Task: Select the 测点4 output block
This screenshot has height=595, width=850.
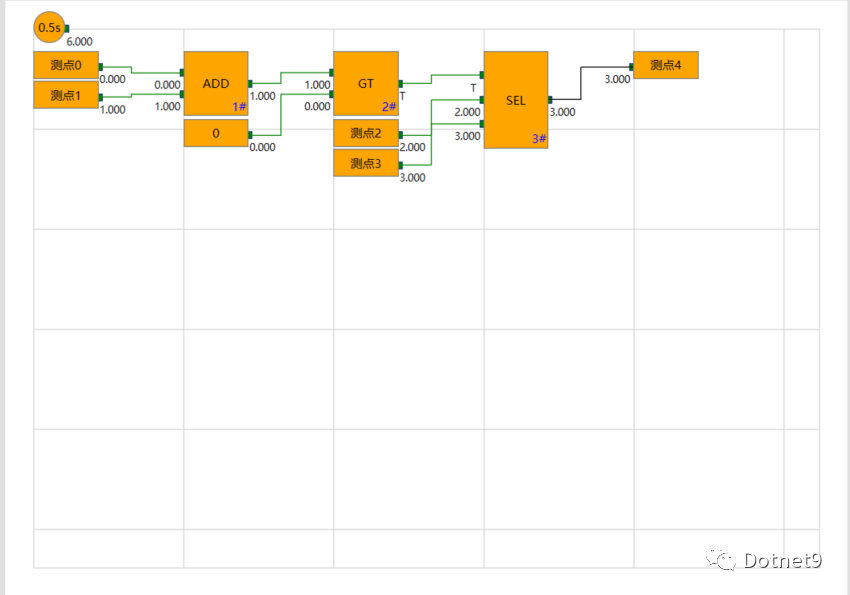Action: [666, 65]
